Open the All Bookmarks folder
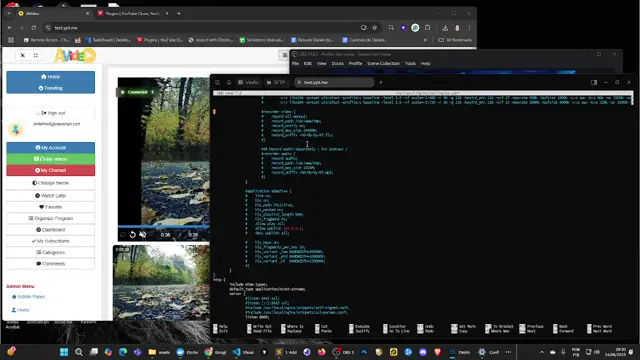This screenshot has width=640, height=360. (455, 40)
